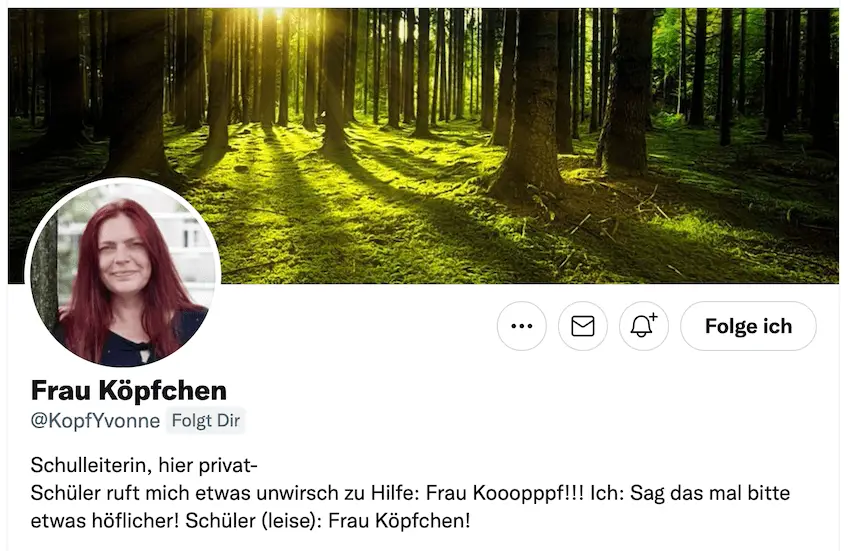Click the closing 'Frau Köpfchen!' in bio

pos(399,521)
